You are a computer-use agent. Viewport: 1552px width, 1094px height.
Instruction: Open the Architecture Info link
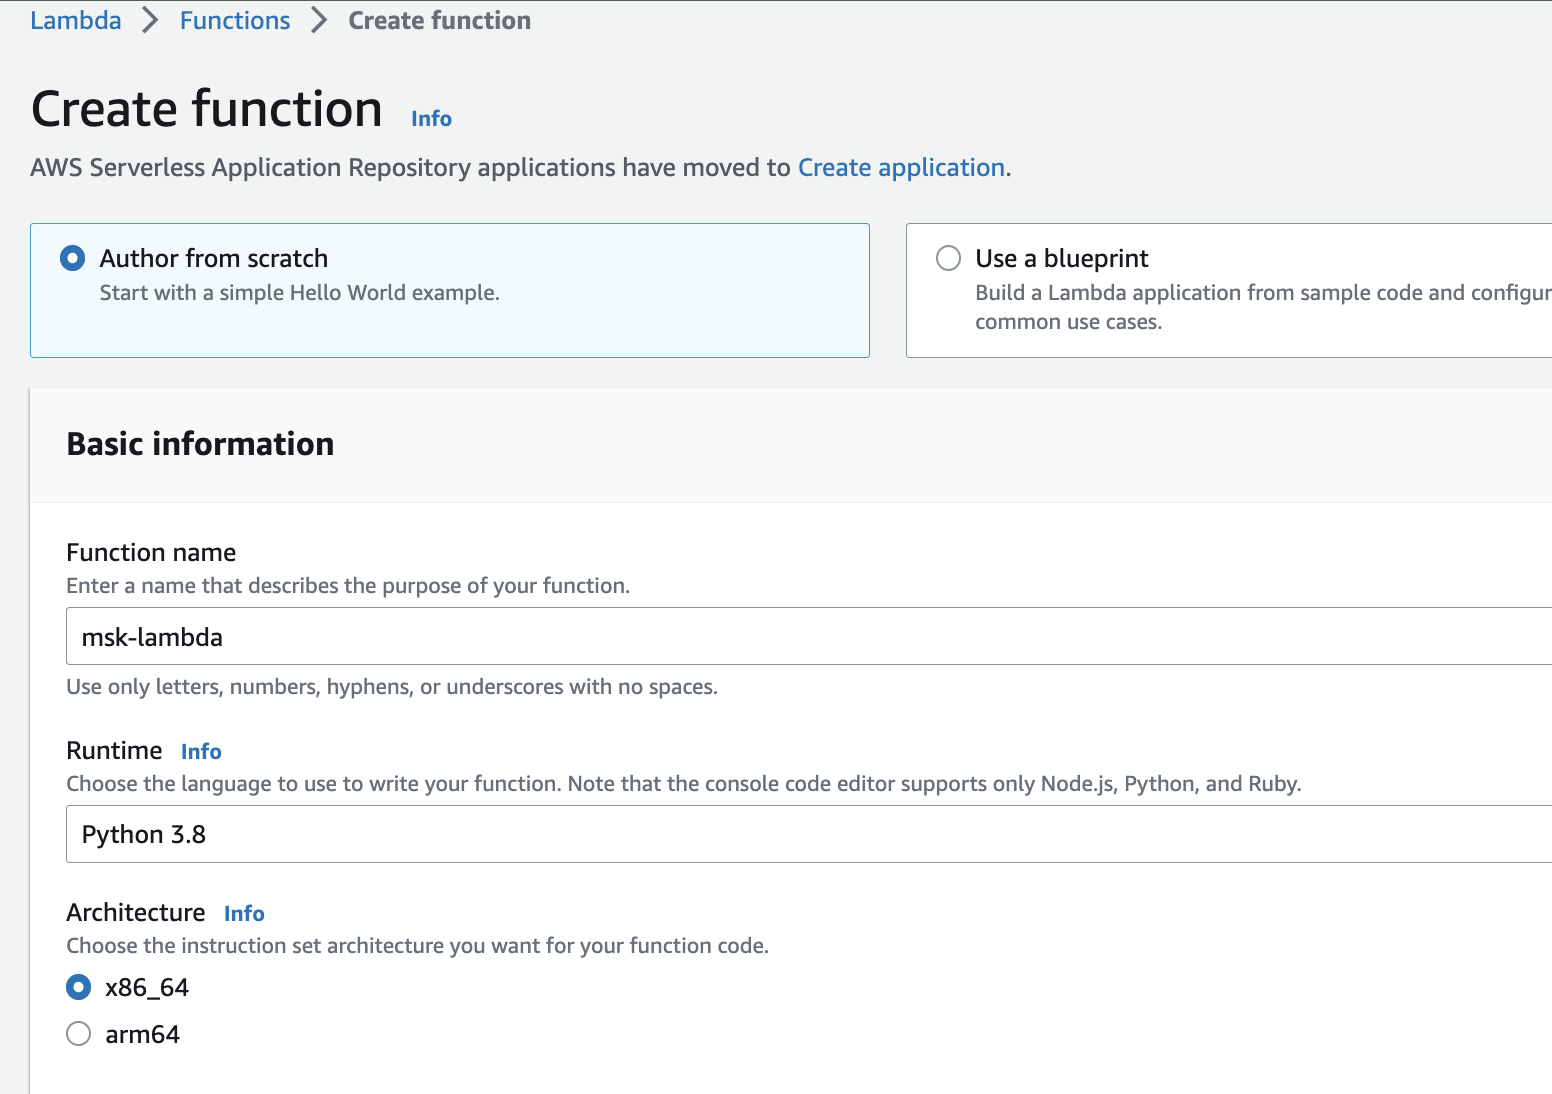(244, 913)
